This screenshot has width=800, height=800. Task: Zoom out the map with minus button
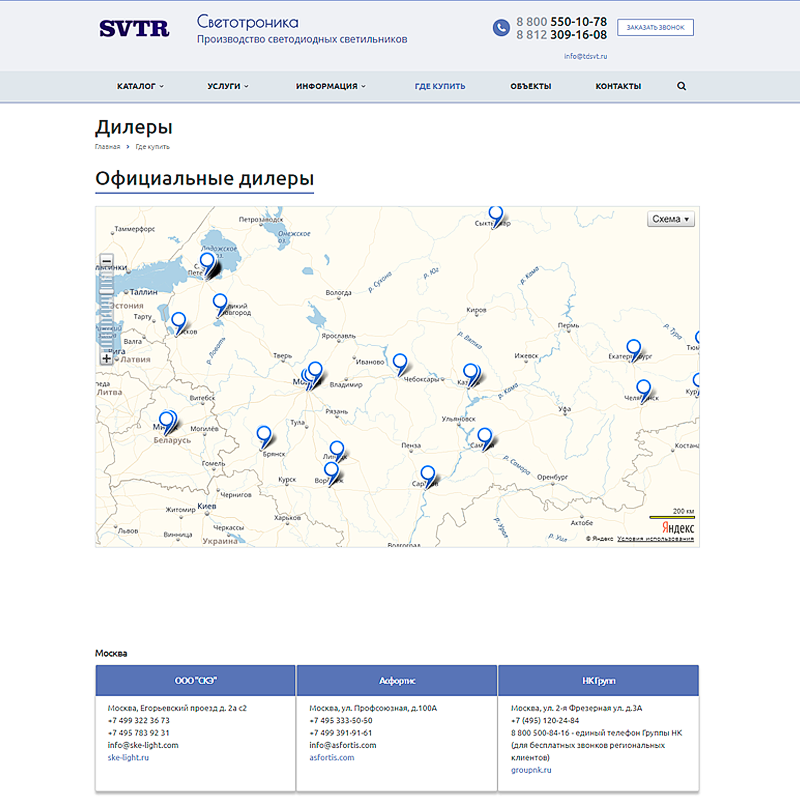point(106,261)
